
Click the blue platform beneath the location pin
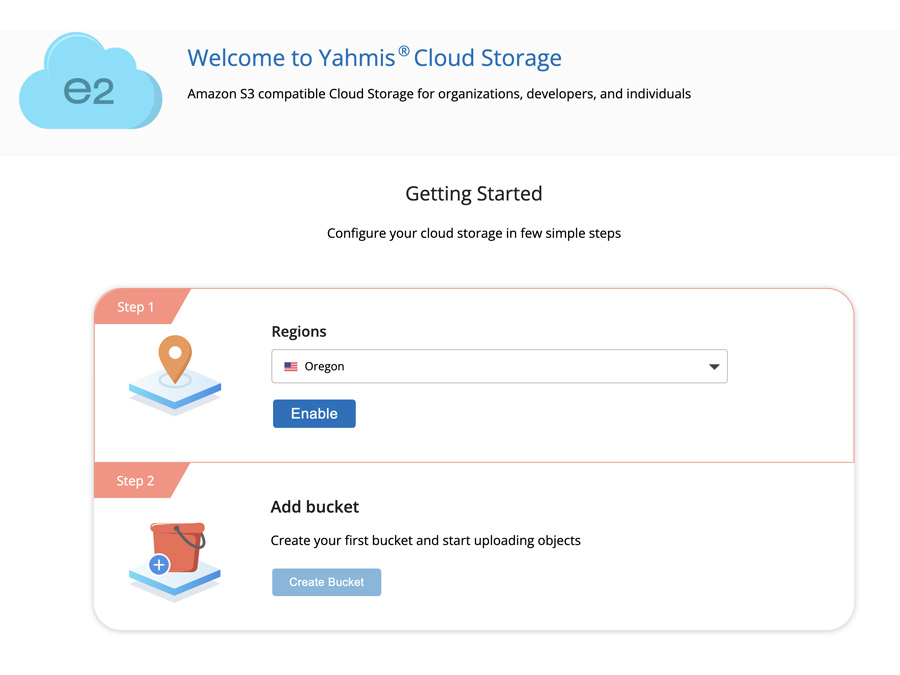[x=175, y=395]
